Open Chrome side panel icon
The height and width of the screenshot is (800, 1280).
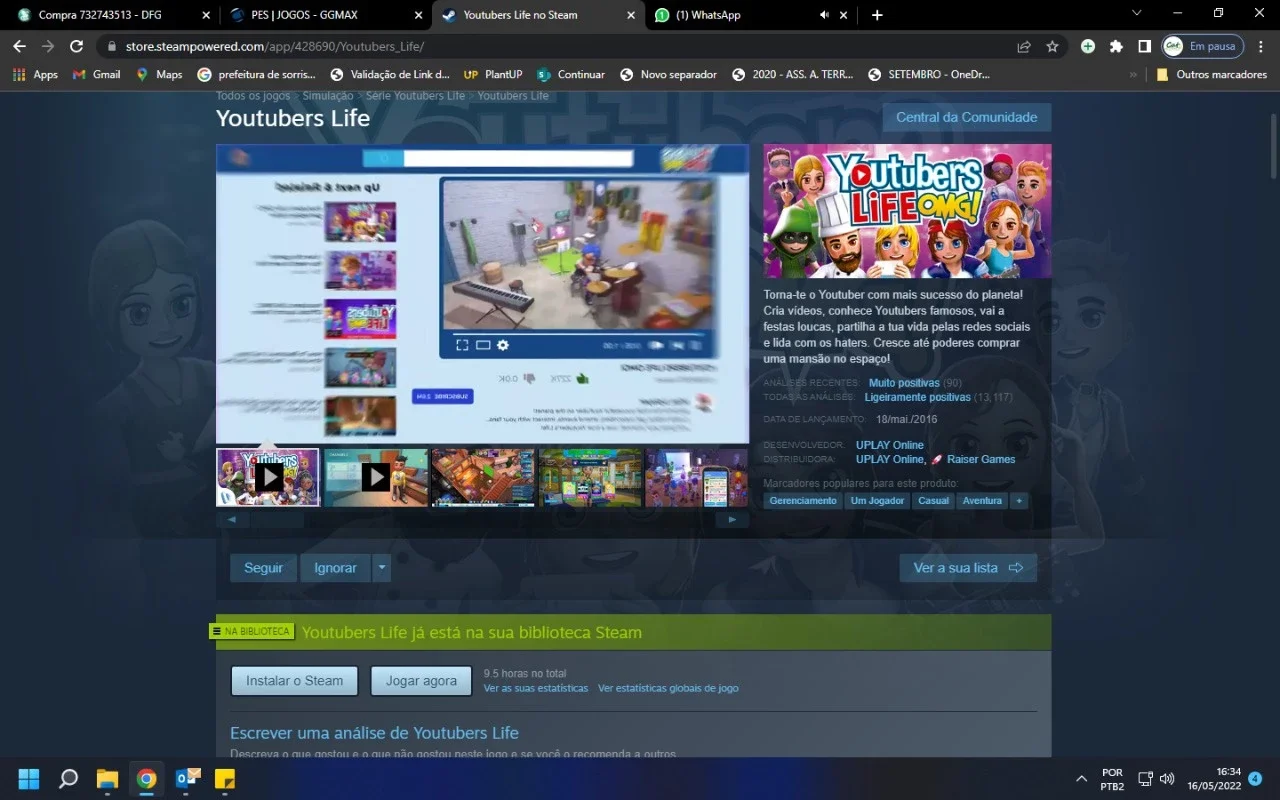point(1144,46)
